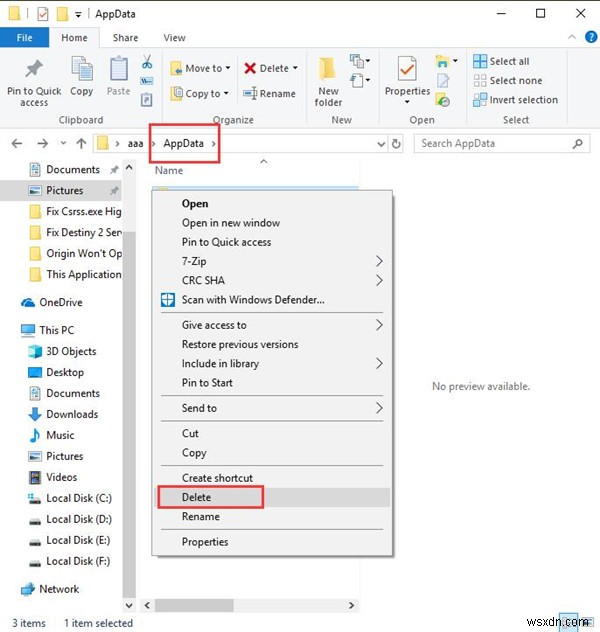
Task: Open OneDrive in the navigation pane
Action: (x=52, y=302)
